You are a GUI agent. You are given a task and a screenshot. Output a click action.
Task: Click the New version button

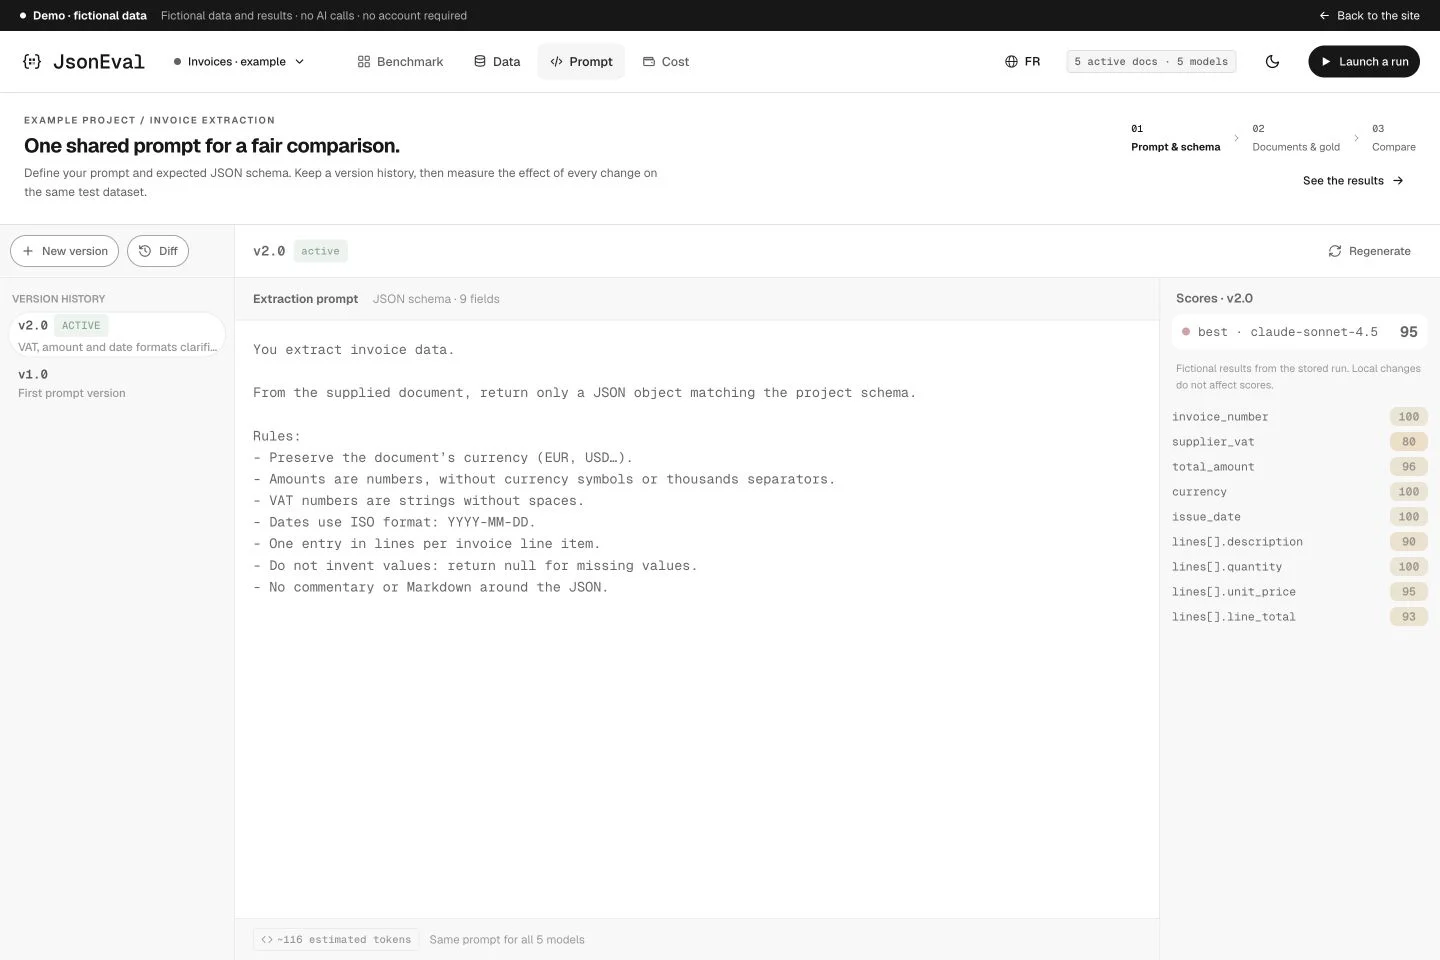[x=65, y=251]
